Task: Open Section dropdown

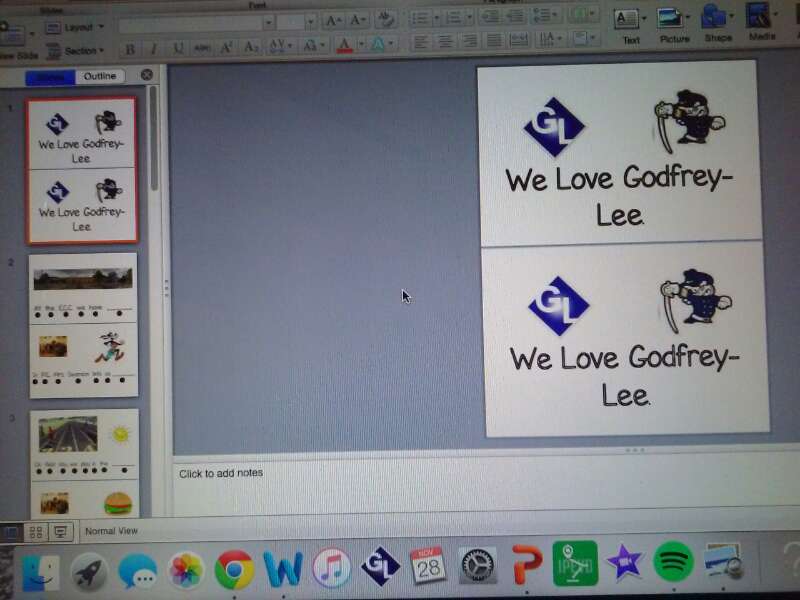Action: (74, 51)
